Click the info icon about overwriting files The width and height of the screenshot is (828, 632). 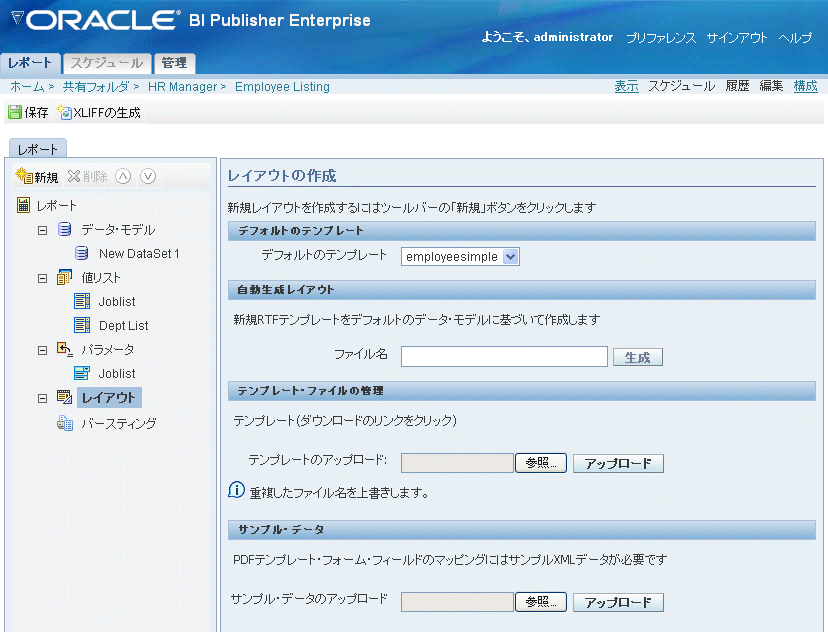pos(236,490)
